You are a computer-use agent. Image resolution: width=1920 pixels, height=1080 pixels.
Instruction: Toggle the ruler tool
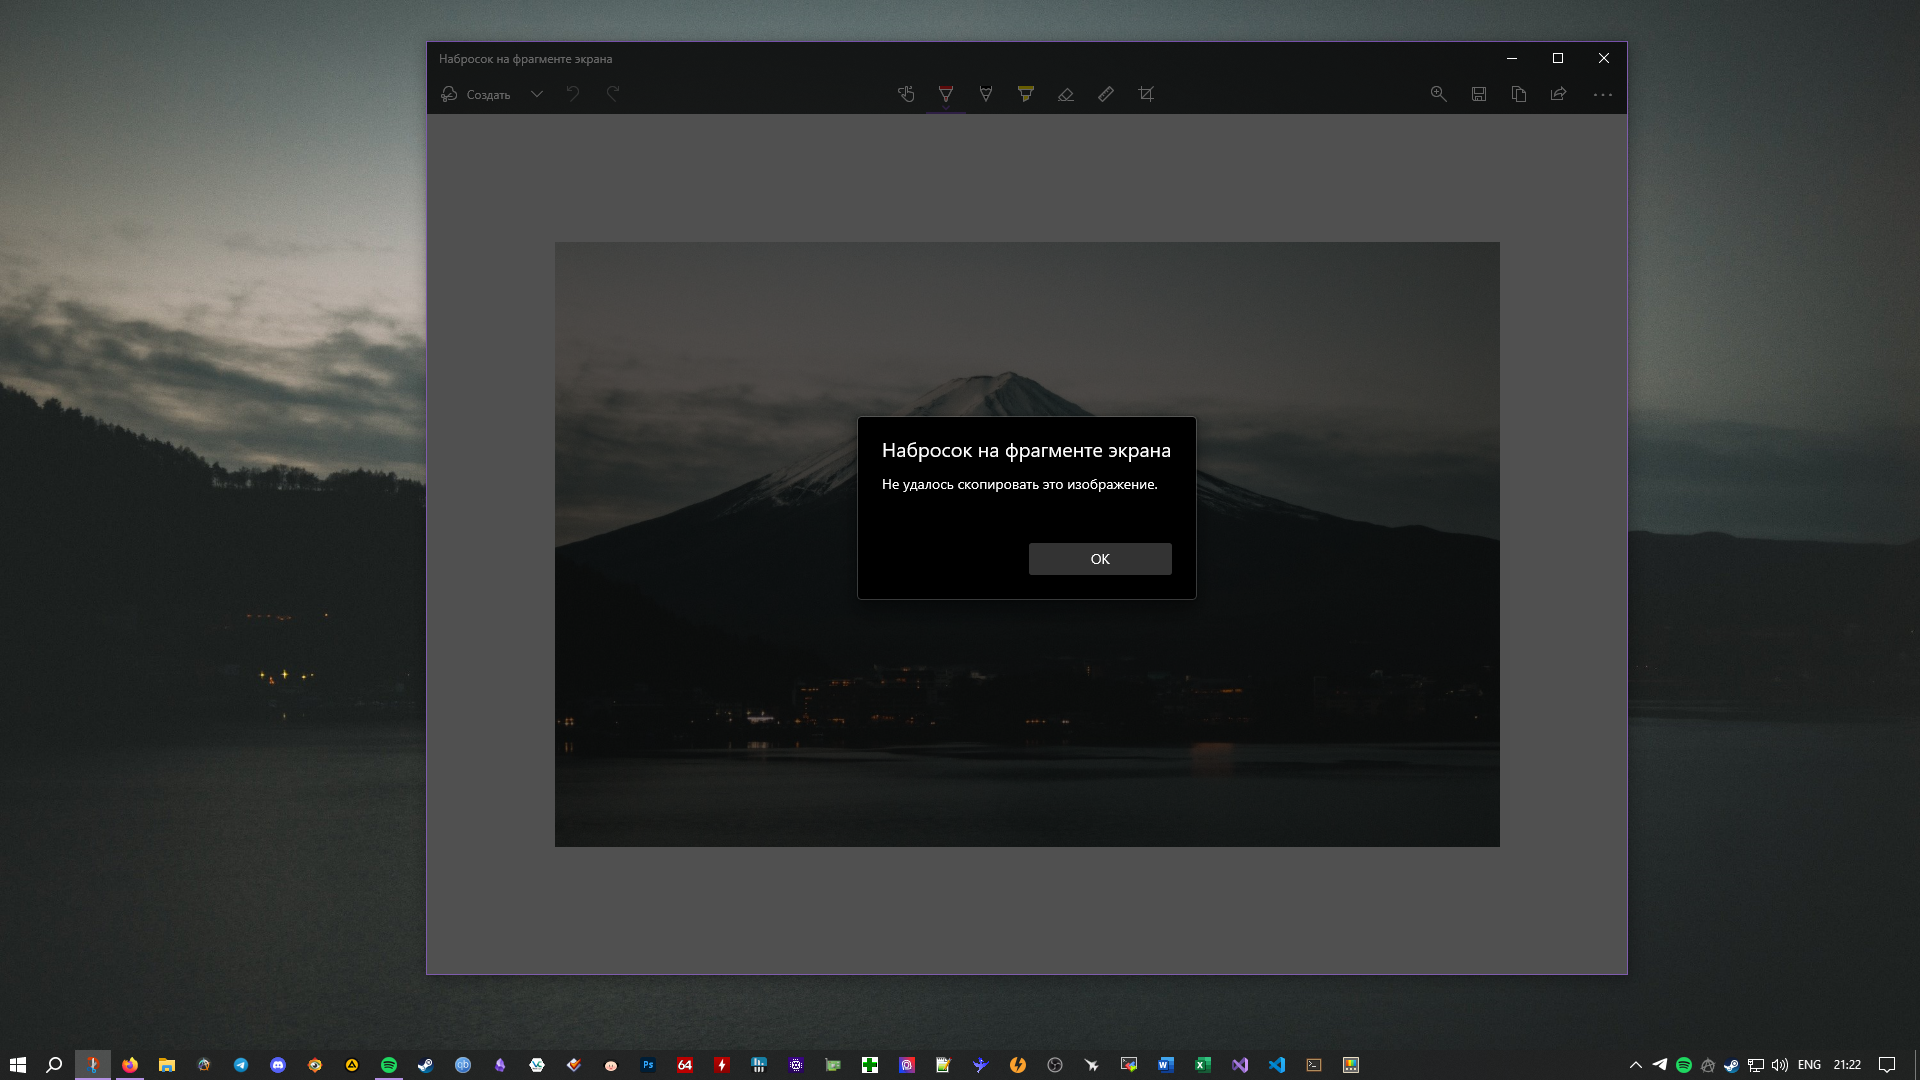tap(1105, 94)
